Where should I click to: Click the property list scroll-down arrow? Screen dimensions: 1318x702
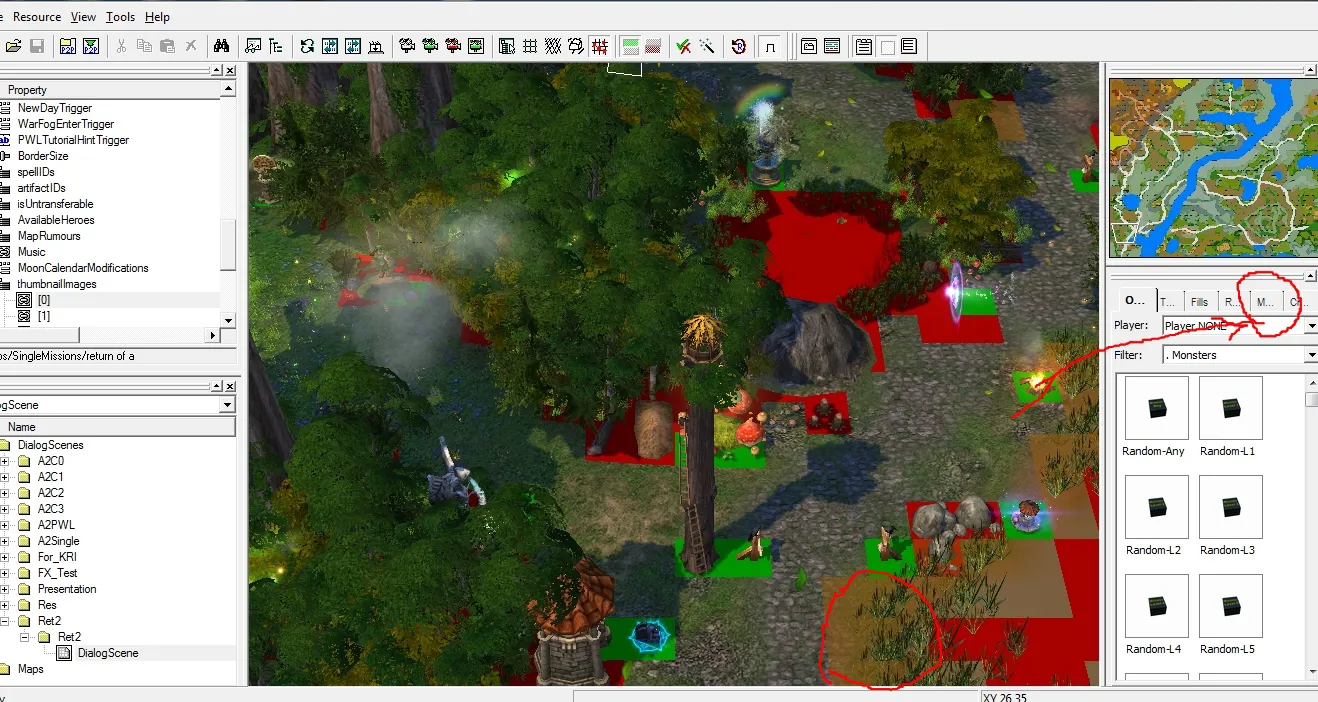click(x=228, y=320)
